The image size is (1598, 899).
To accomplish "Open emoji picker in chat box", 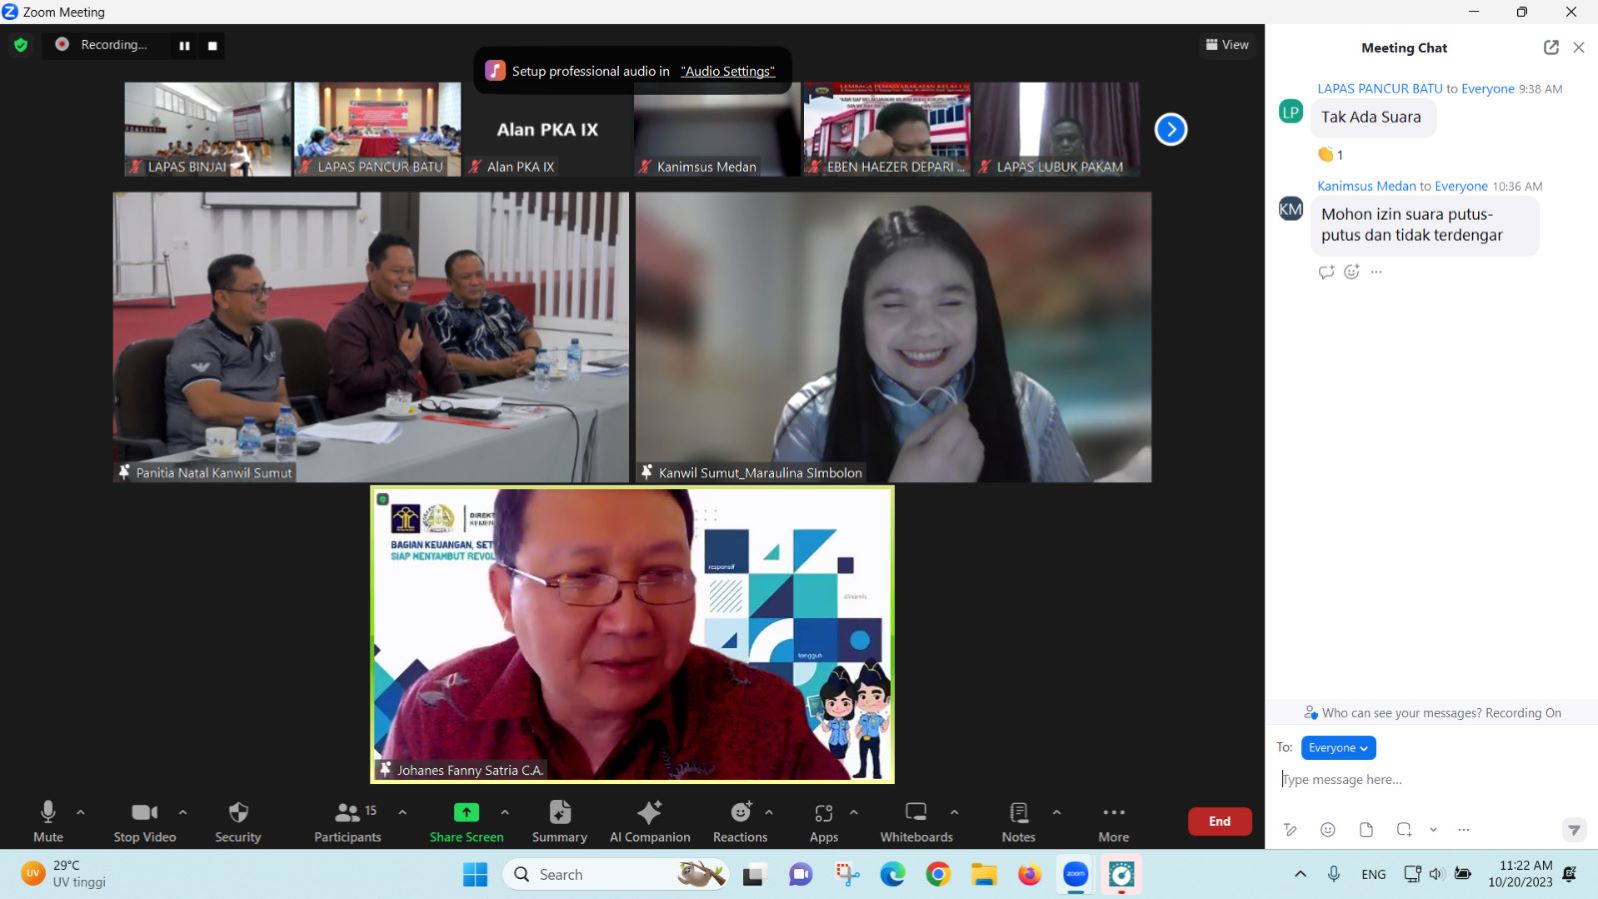I will click(1328, 829).
